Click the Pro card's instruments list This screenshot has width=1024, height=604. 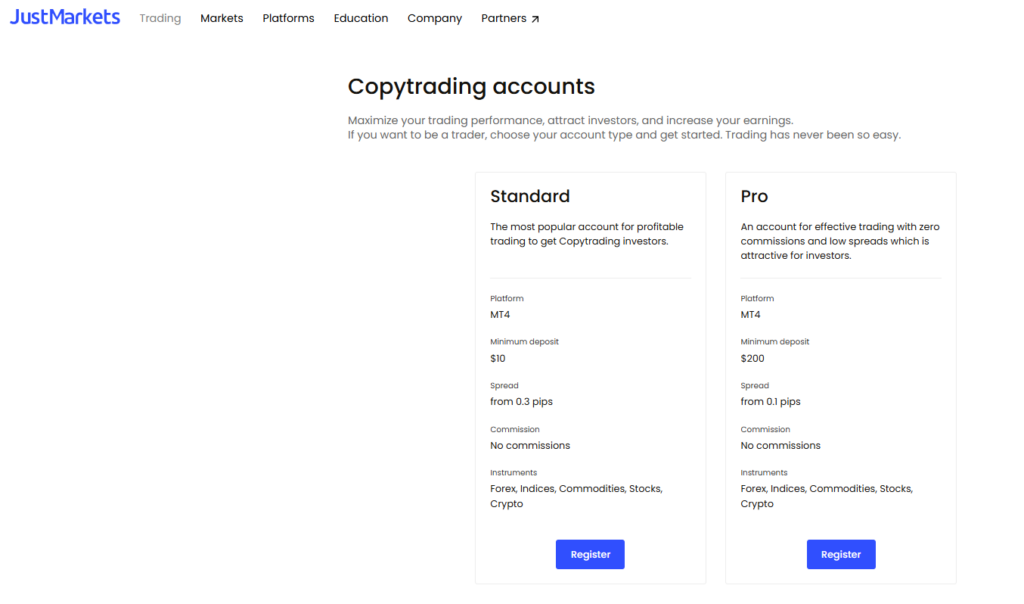(x=826, y=496)
